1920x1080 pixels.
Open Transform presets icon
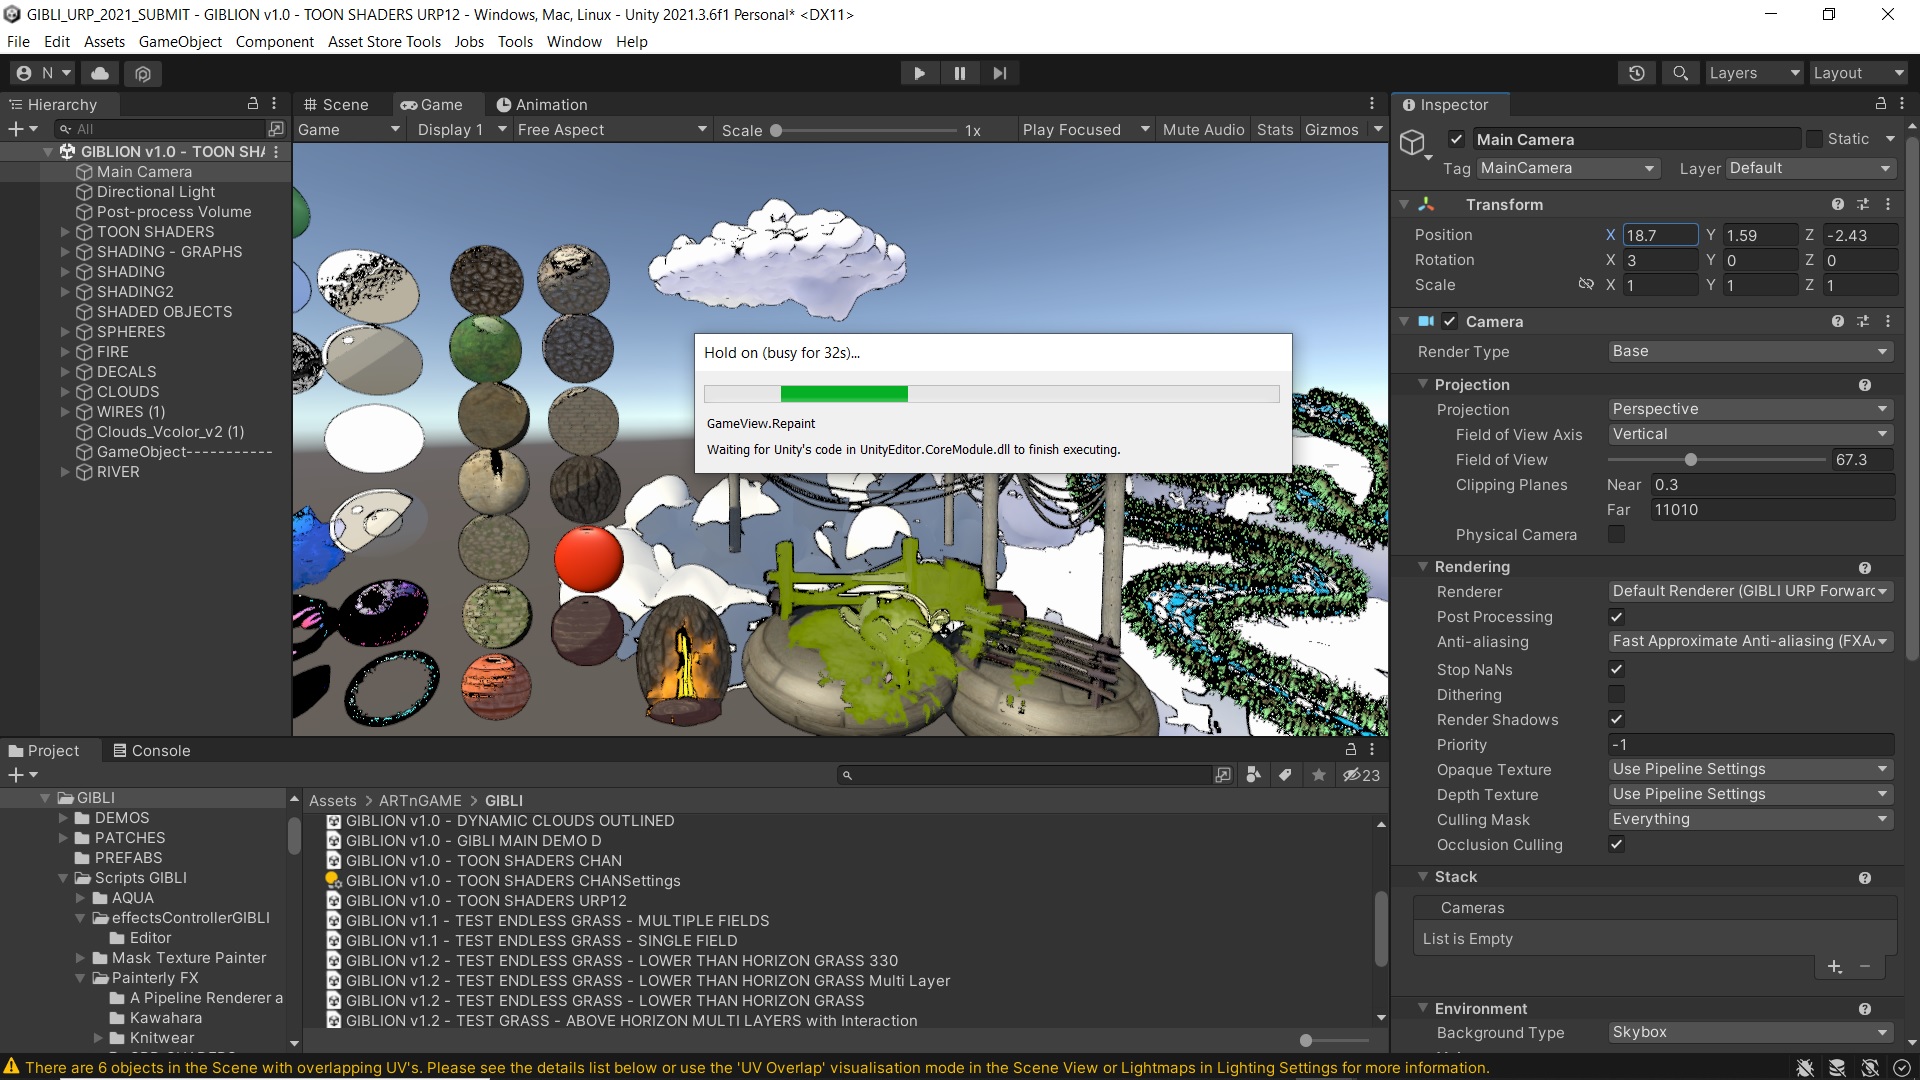pyautogui.click(x=1863, y=204)
